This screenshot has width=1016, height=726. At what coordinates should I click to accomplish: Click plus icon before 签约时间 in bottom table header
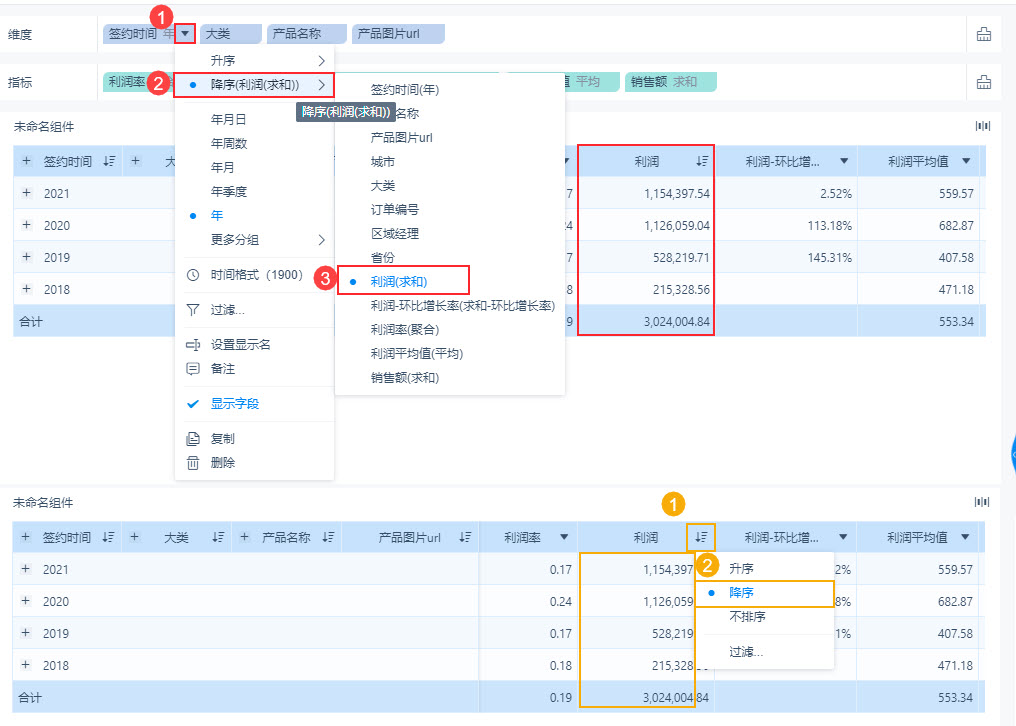(25, 537)
